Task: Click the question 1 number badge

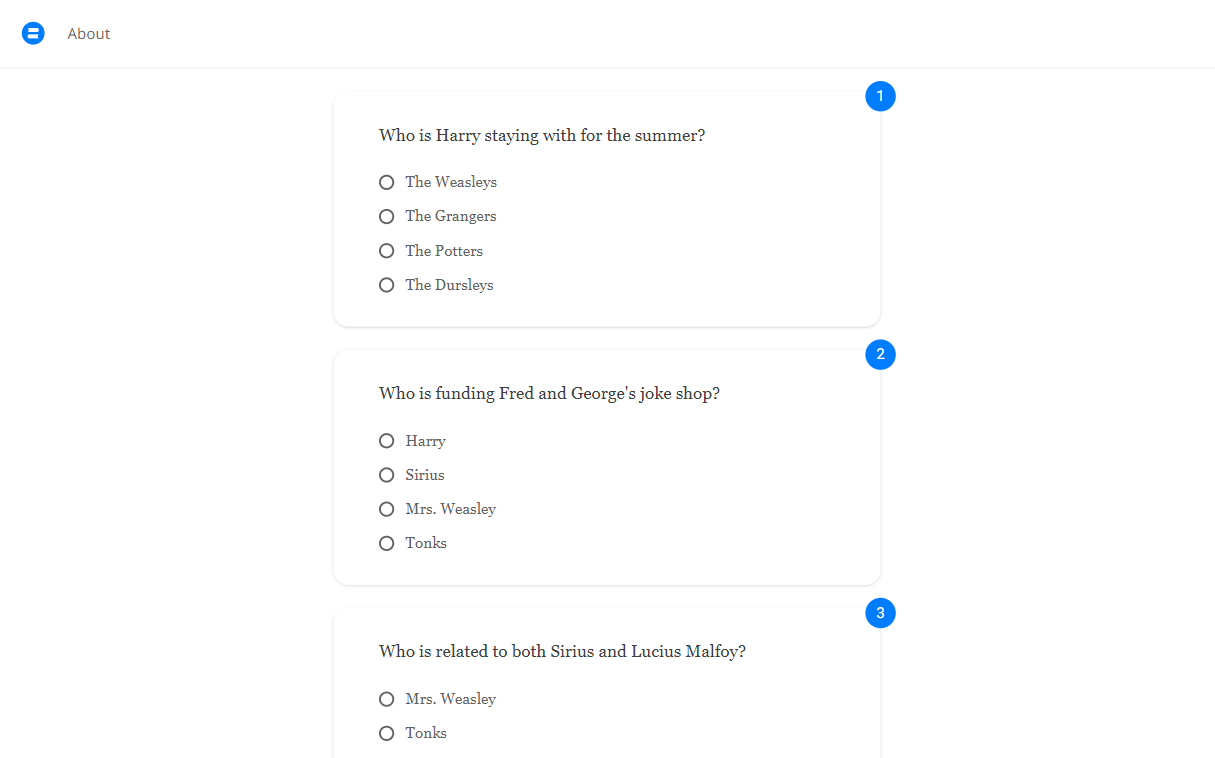Action: coord(880,96)
